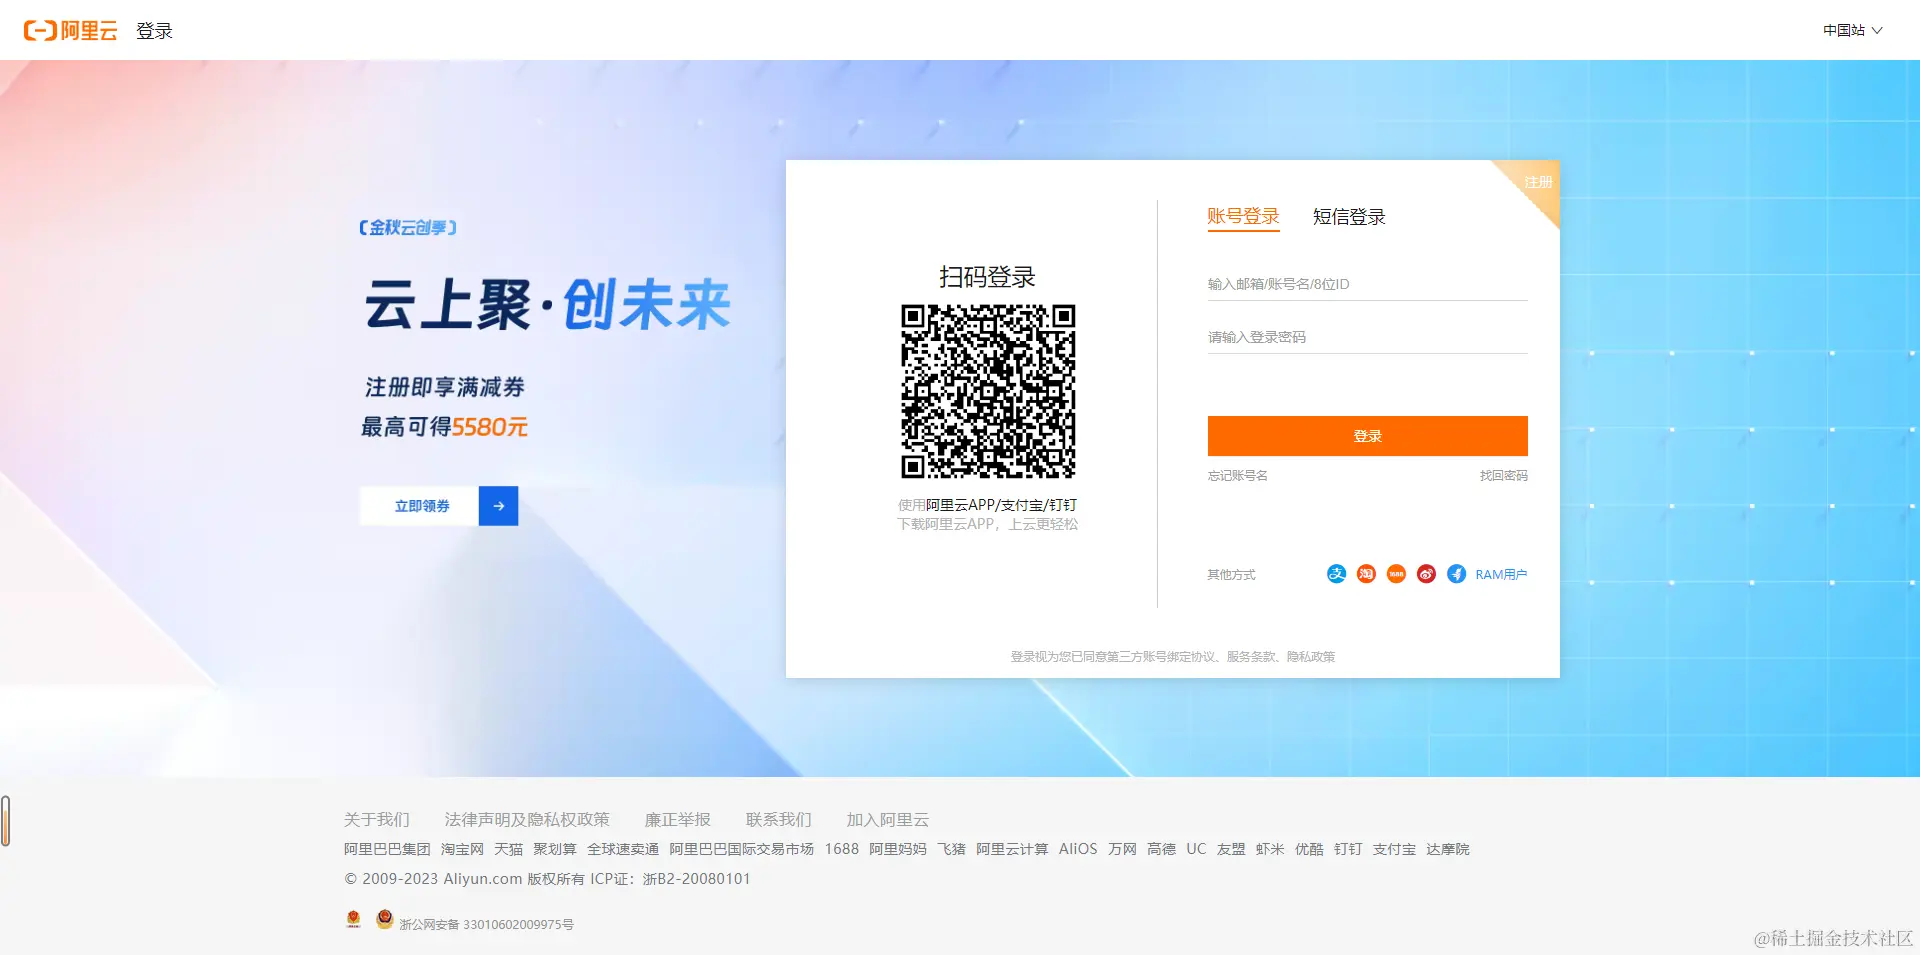The image size is (1920, 955).
Task: Open 万网 footer link
Action: 1122,849
